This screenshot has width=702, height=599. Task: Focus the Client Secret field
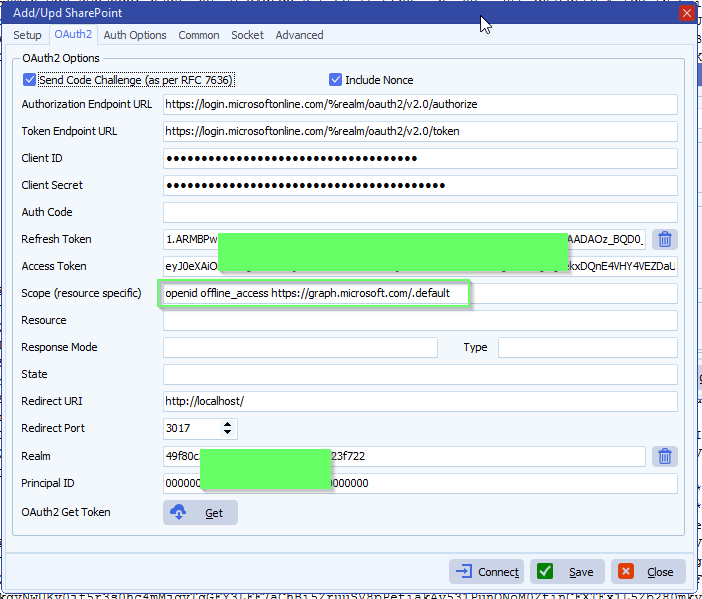(420, 185)
